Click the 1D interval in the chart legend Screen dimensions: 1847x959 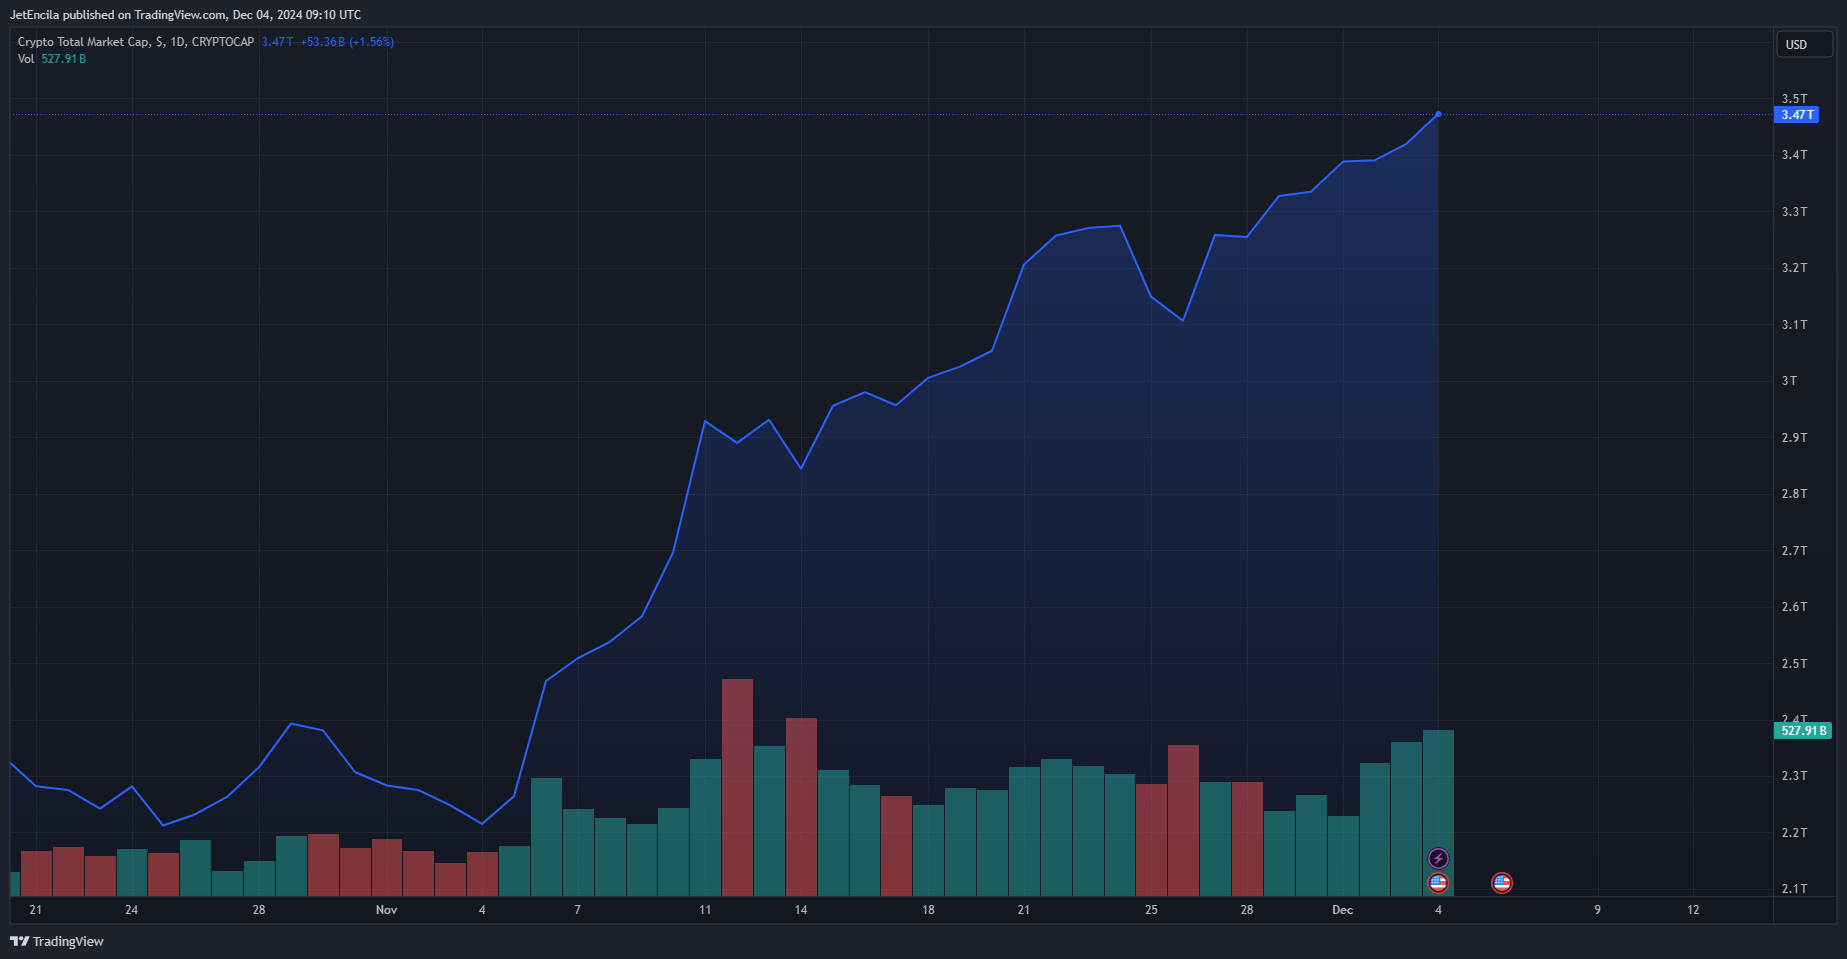pos(177,42)
